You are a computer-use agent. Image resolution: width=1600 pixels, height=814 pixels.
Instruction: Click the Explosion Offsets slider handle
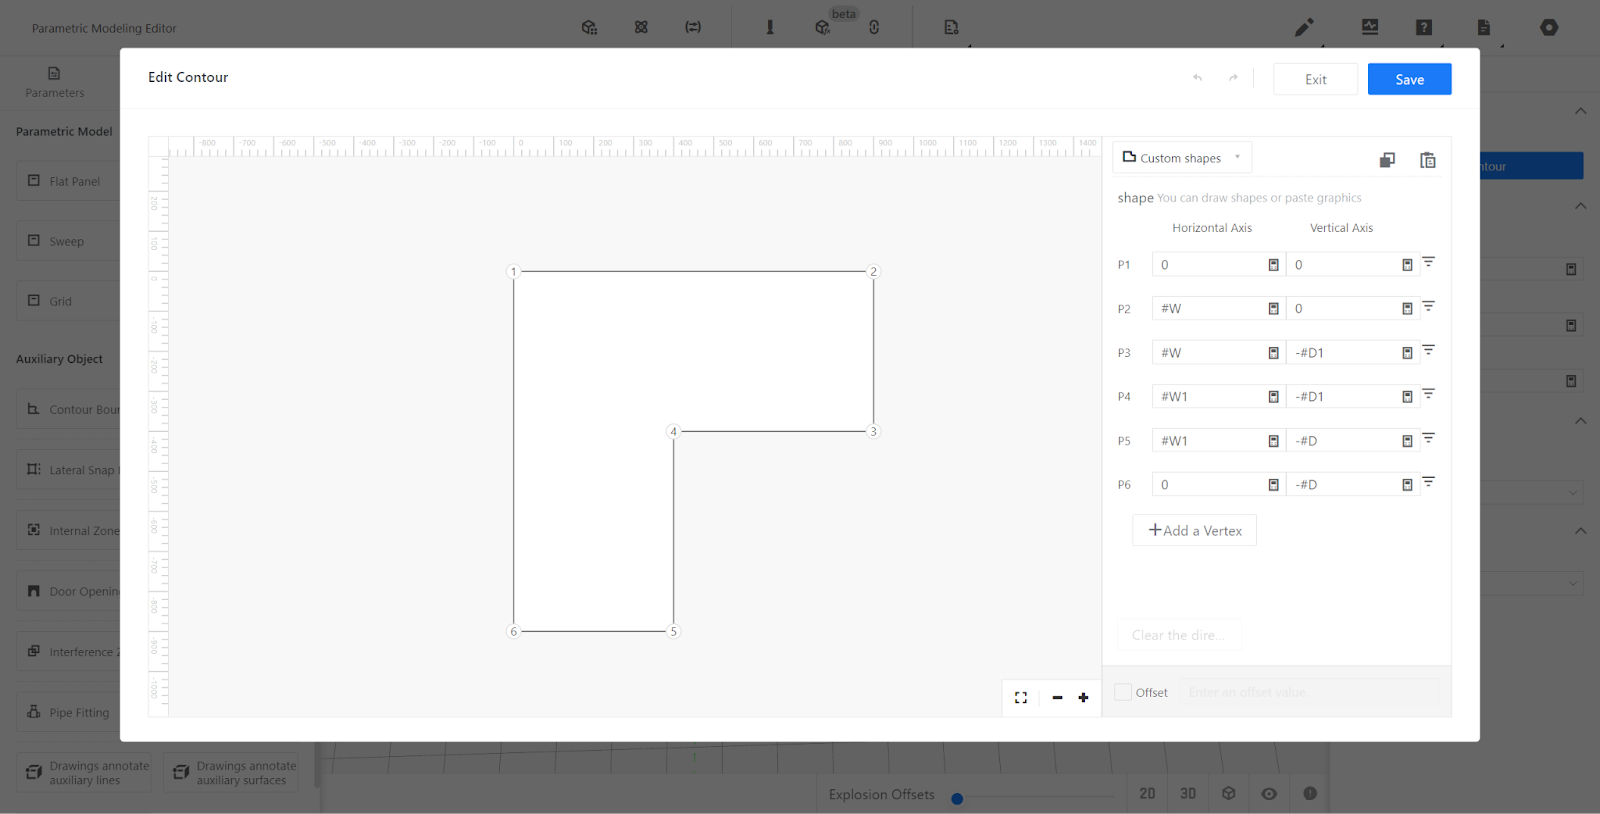[957, 798]
